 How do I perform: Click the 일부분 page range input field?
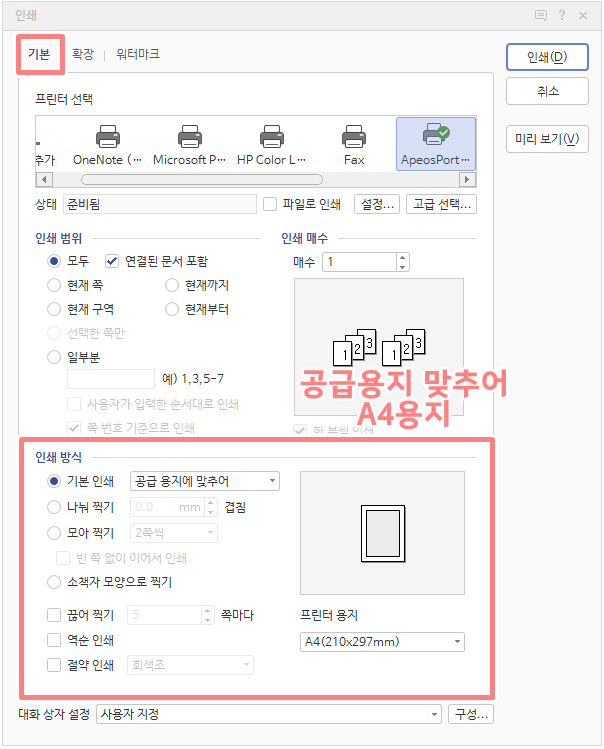point(111,379)
